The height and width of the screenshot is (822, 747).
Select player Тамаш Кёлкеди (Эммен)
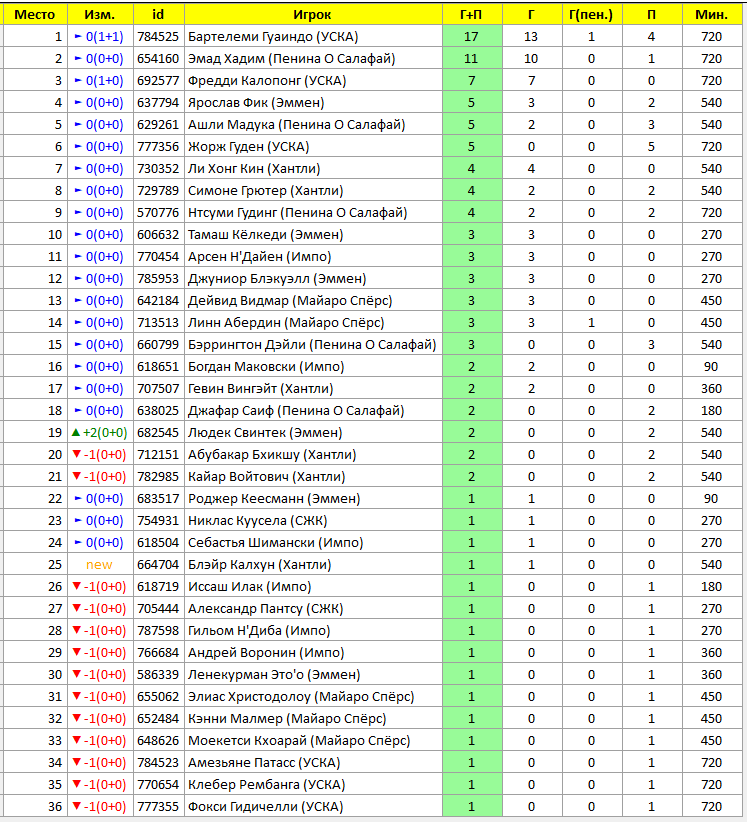(x=266, y=235)
